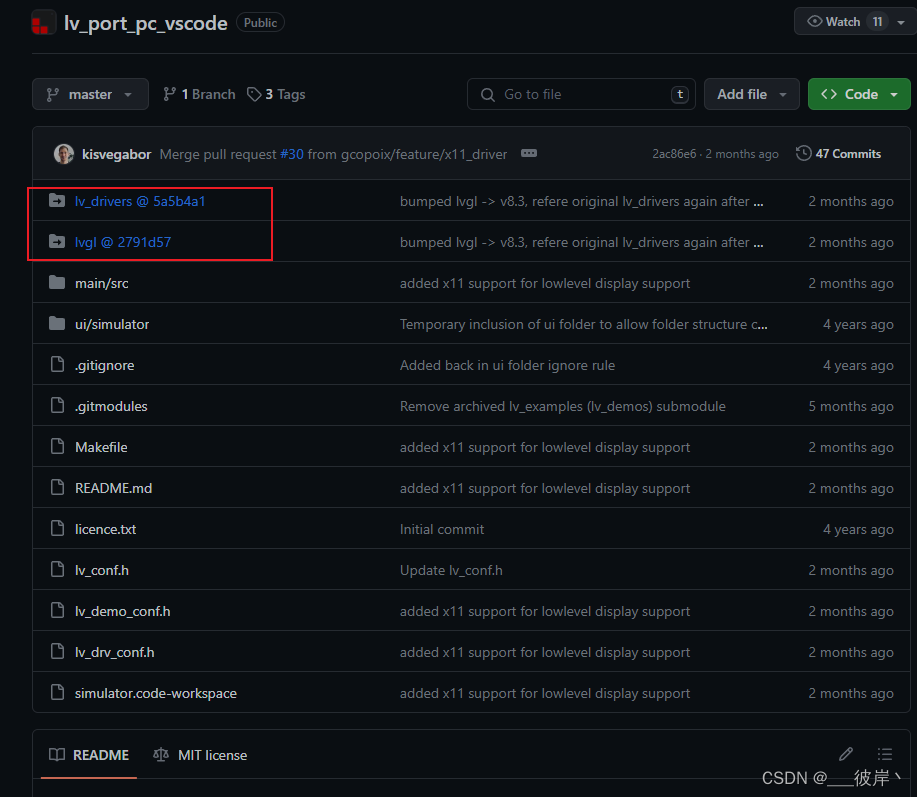Image resolution: width=917 pixels, height=797 pixels.
Task: Click the repository owner avatar icon
Action: pyautogui.click(x=43, y=22)
